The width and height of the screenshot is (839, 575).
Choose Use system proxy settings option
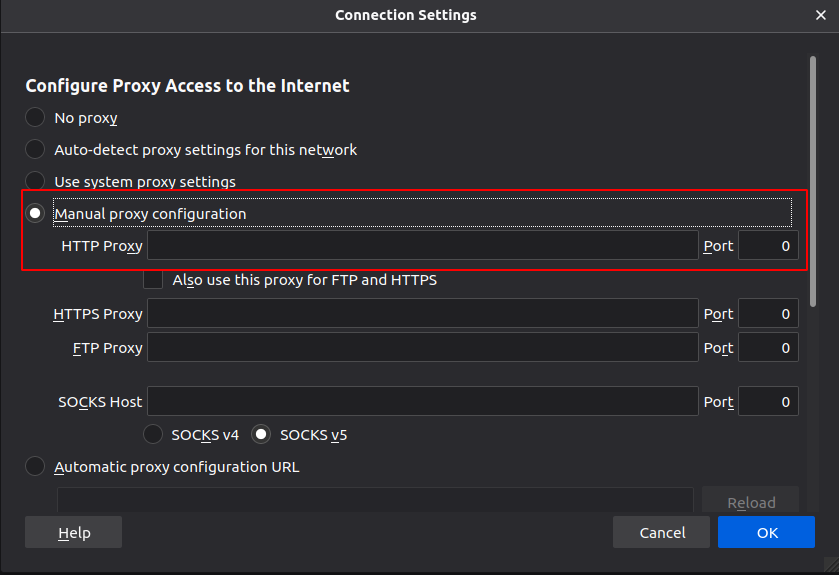[x=35, y=182]
